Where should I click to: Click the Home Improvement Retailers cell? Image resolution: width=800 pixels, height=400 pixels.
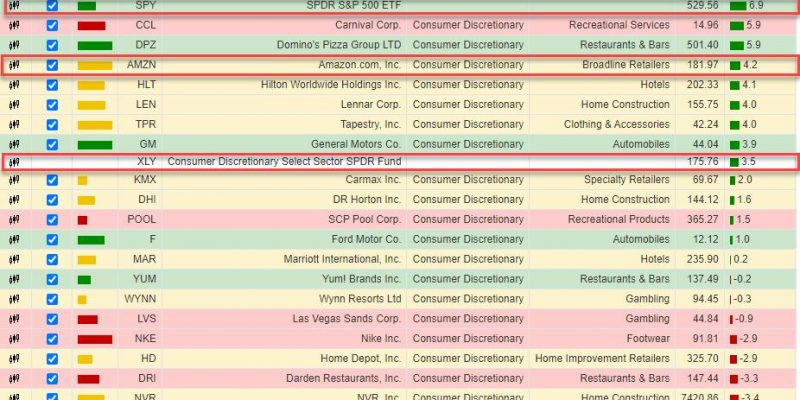coord(602,359)
